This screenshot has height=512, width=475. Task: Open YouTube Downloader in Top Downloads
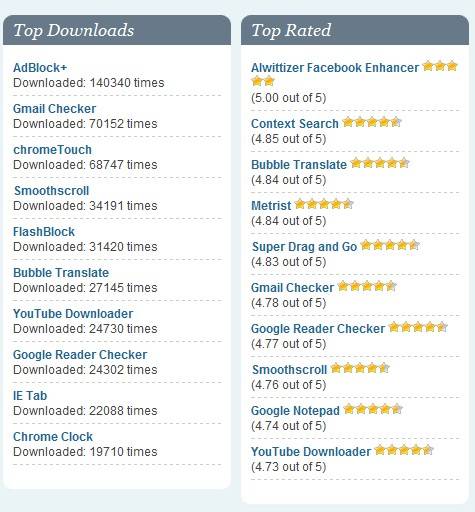(x=73, y=314)
